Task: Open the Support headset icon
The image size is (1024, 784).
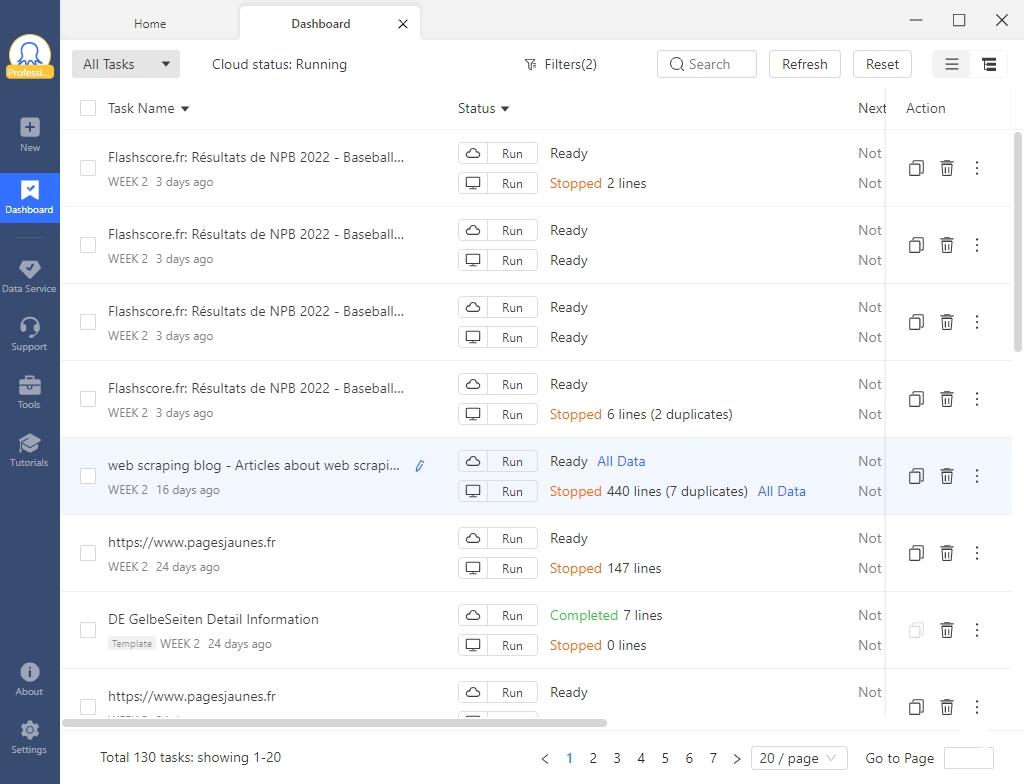Action: click(29, 334)
